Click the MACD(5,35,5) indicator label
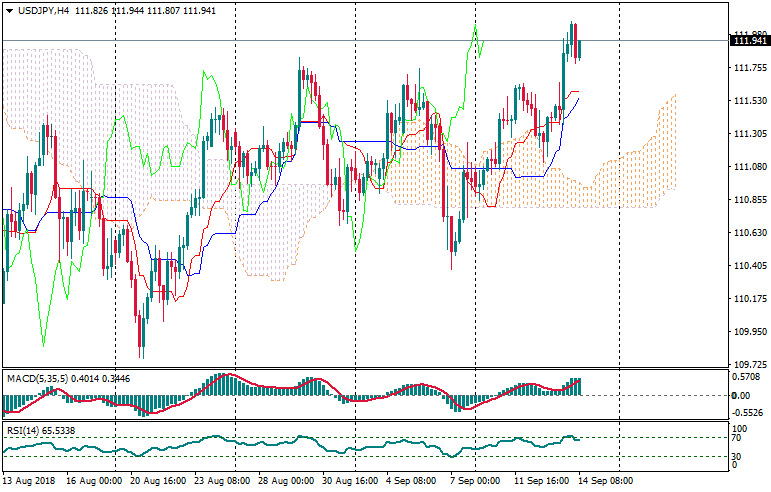 (x=36, y=378)
